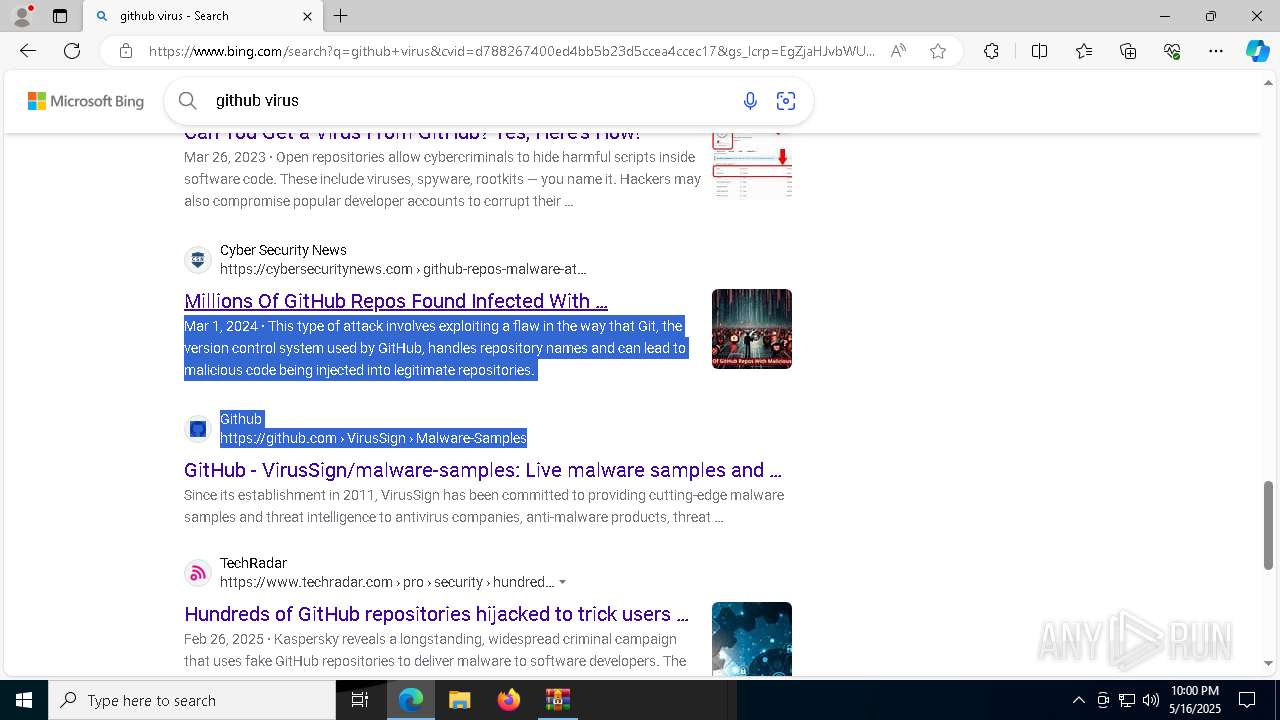1280x720 pixels.
Task: Go back to the previous page
Action: (28, 51)
